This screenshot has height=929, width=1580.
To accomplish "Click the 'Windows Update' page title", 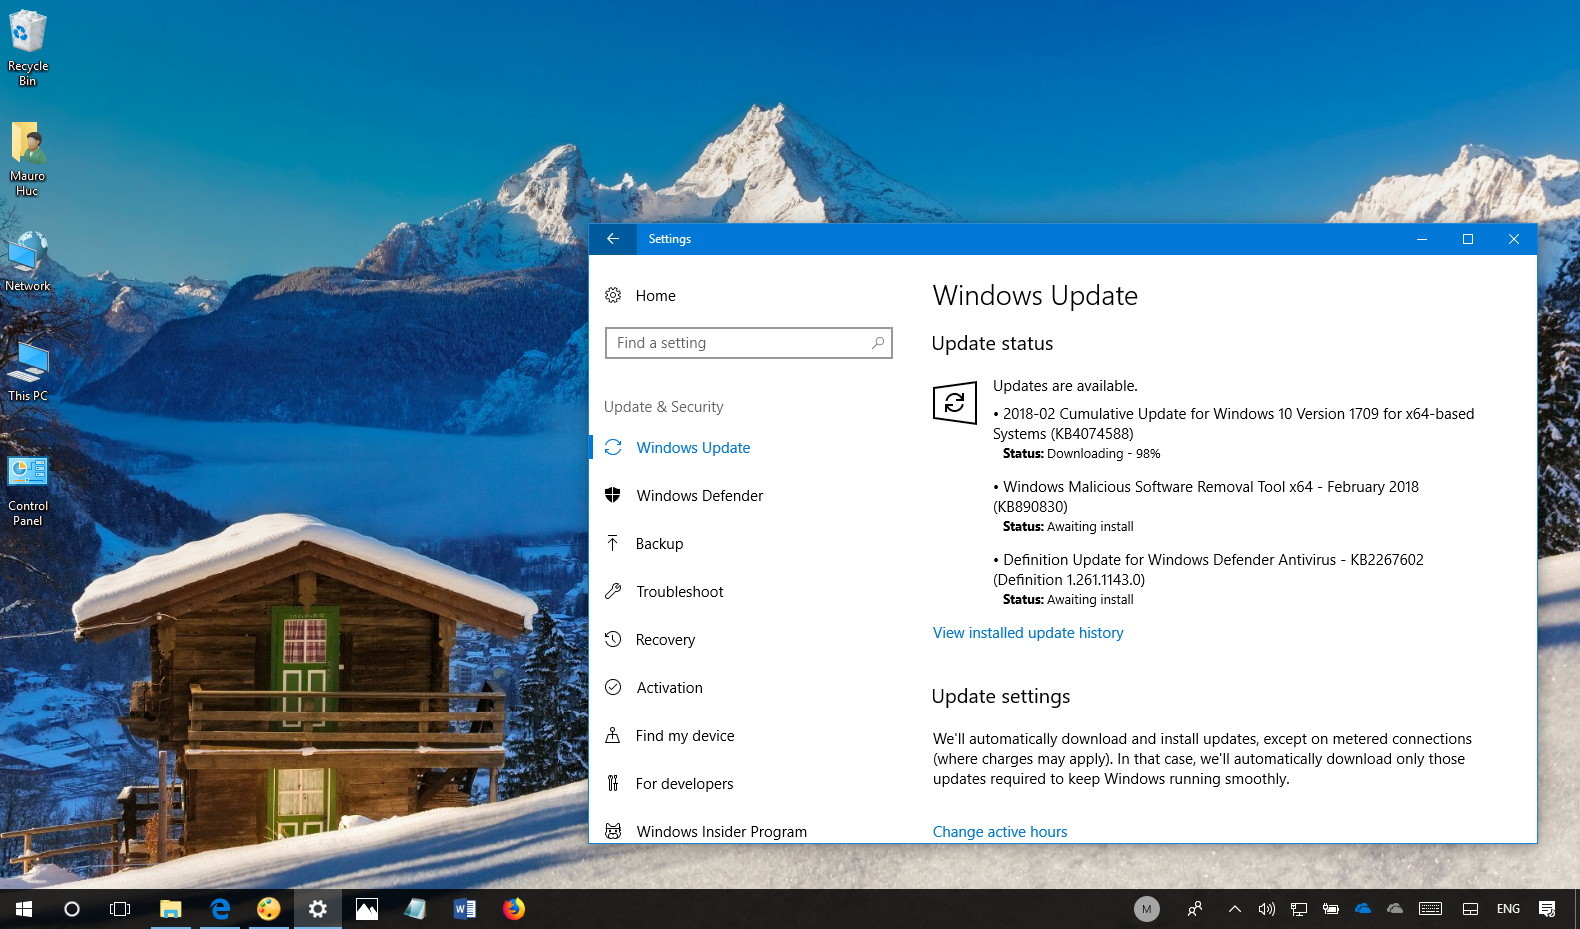I will (x=1035, y=296).
